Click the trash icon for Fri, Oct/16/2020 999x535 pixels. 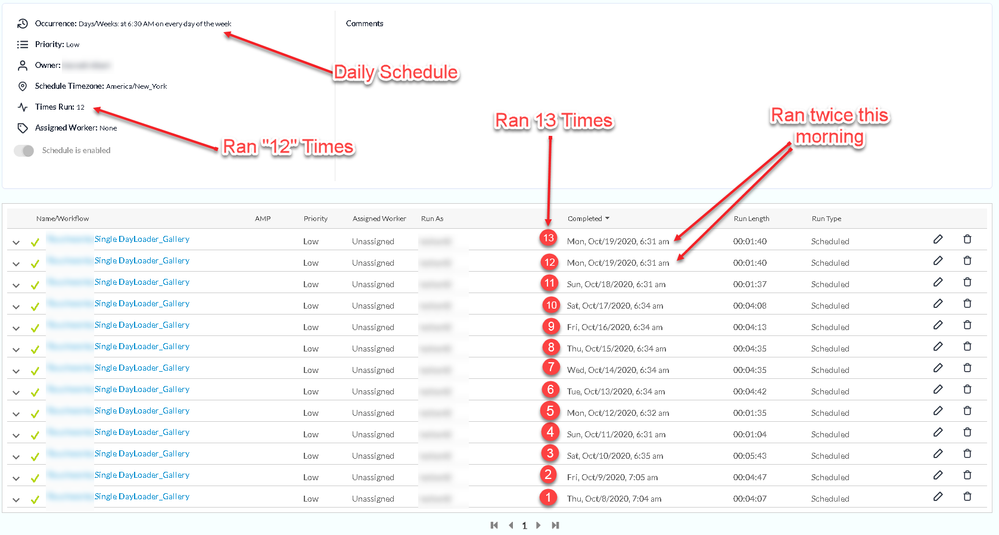click(967, 325)
